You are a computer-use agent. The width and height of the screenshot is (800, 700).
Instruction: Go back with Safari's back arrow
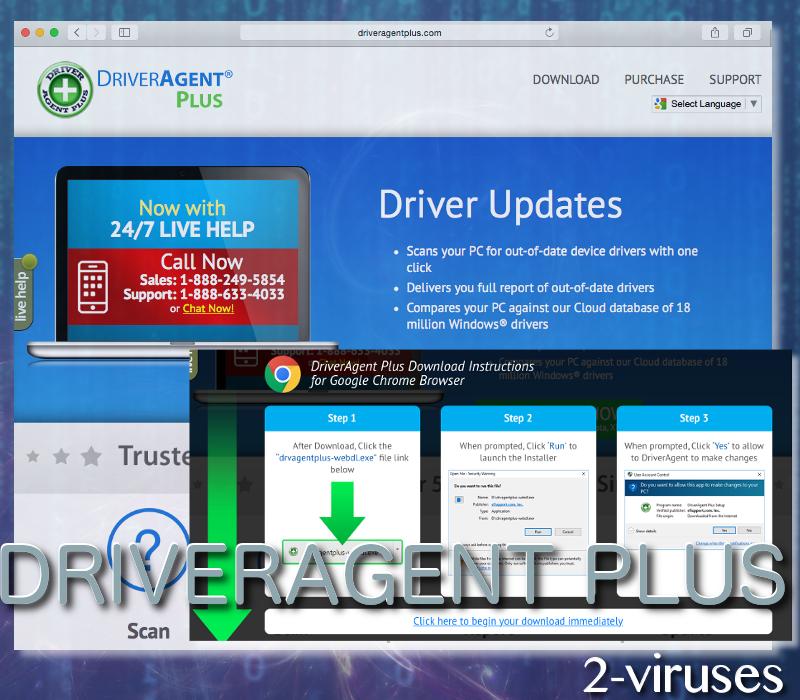[x=77, y=33]
